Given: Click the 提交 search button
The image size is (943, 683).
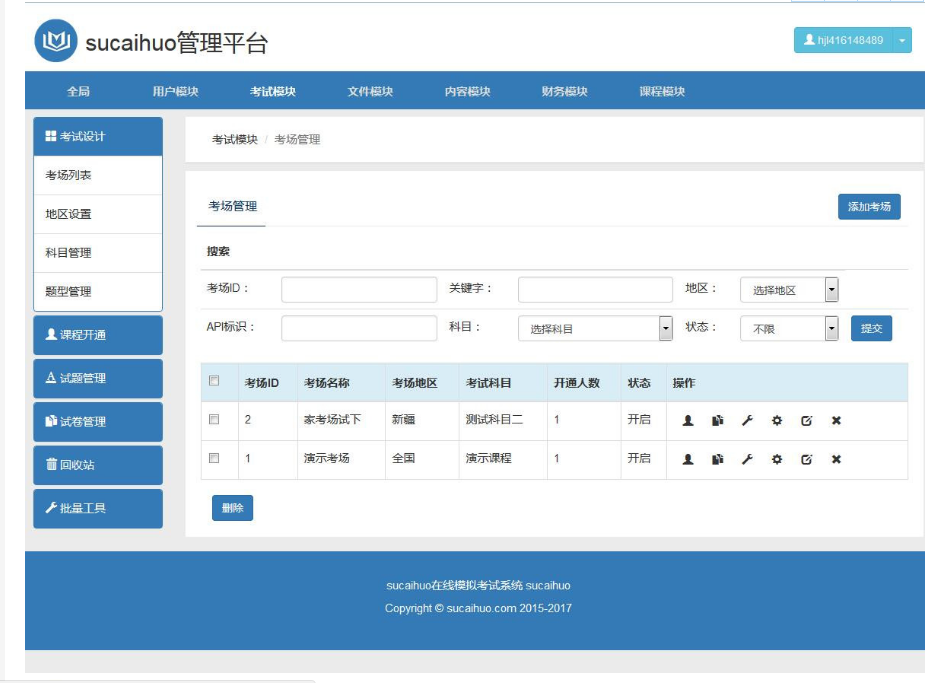Looking at the screenshot, I should tap(871, 328).
